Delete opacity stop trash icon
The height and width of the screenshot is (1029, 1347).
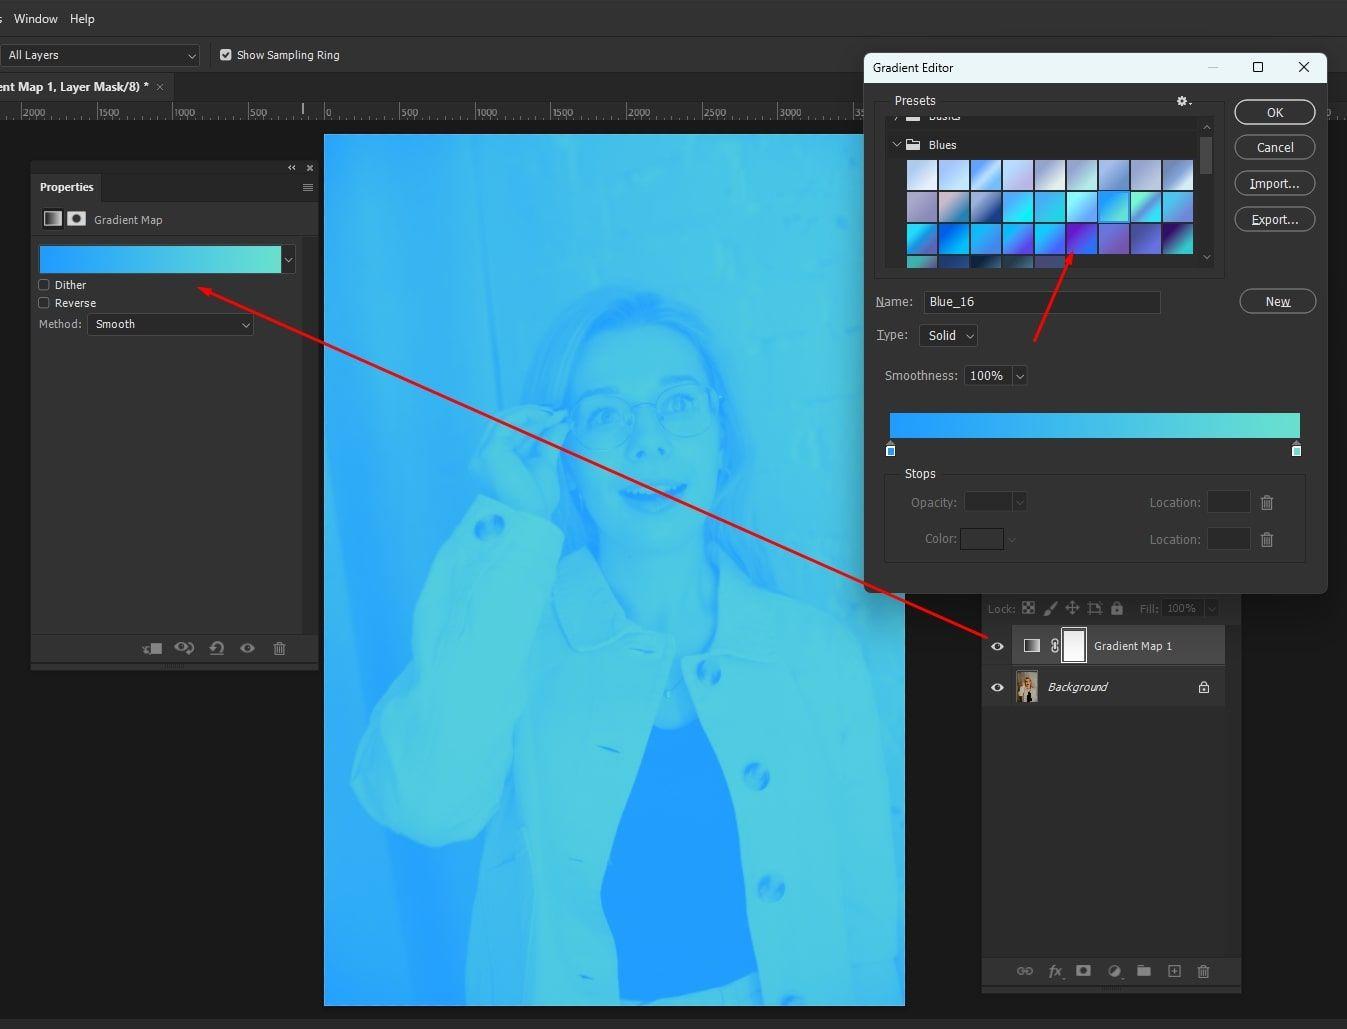(1267, 503)
